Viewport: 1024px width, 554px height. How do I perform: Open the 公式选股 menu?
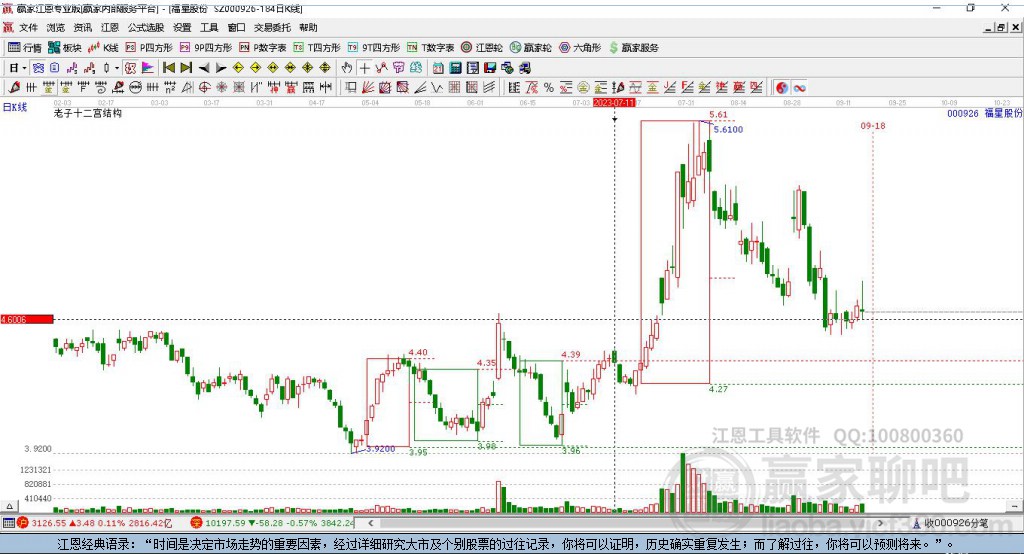pyautogui.click(x=146, y=27)
